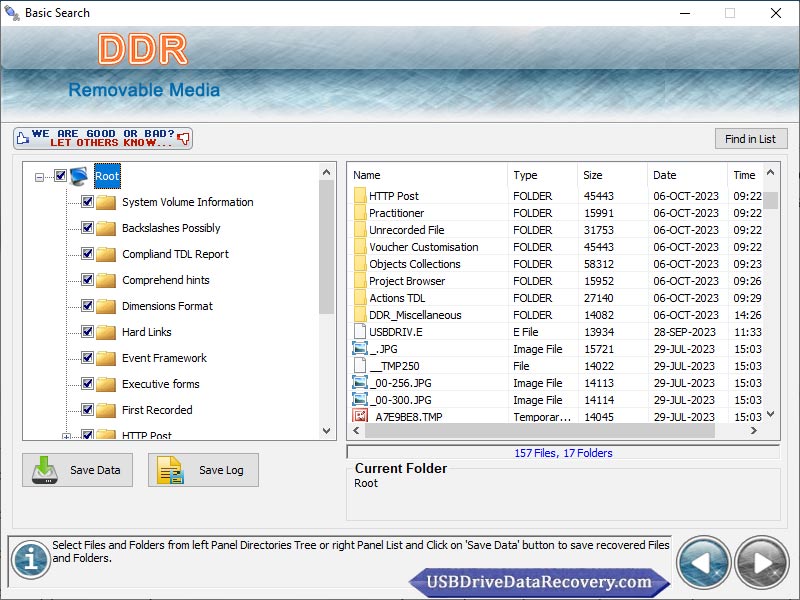Click the Save Log button label
Image resolution: width=800 pixels, height=600 pixels.
[221, 470]
